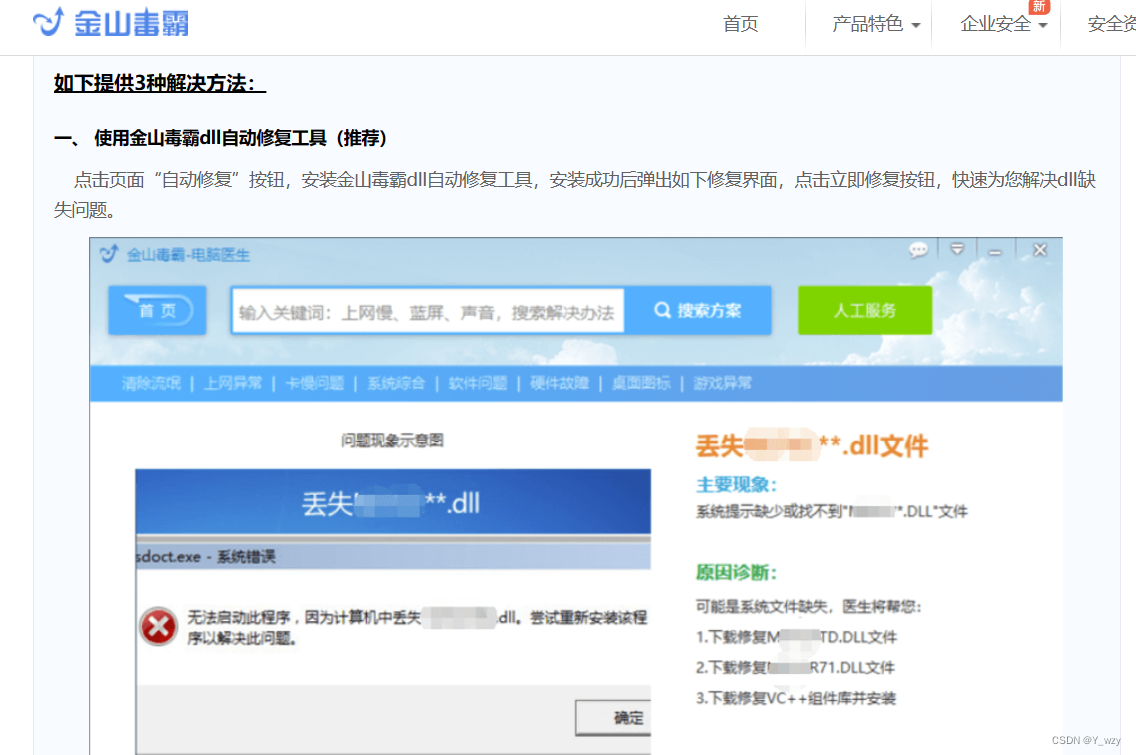
Task: Click the 新 badge on 企业安全
Action: point(1039,8)
